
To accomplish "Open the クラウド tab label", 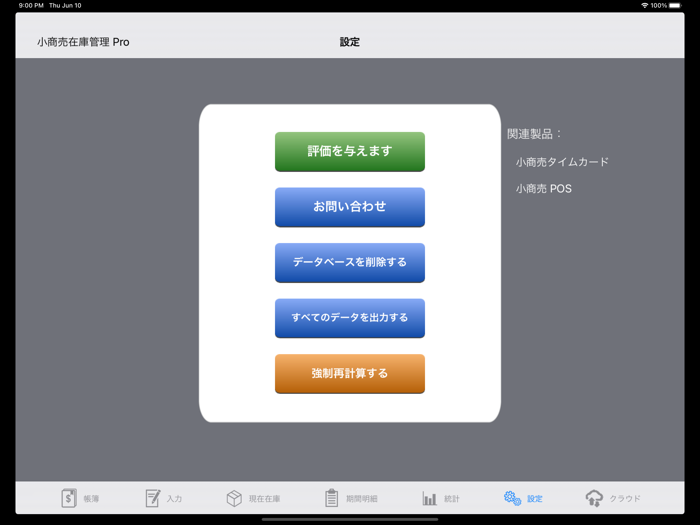I will tap(625, 499).
